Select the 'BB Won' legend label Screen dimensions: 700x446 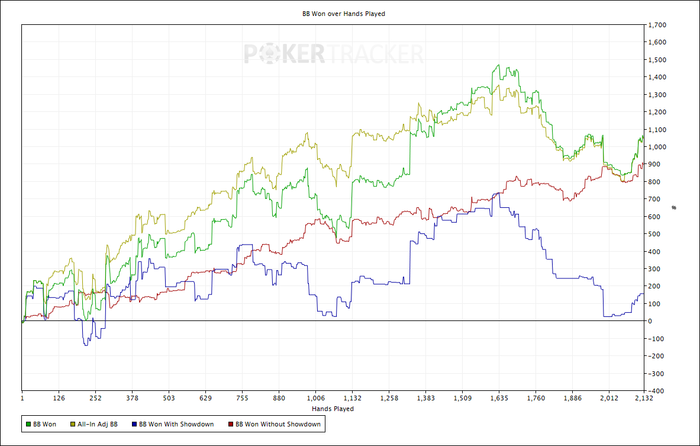pyautogui.click(x=45, y=424)
